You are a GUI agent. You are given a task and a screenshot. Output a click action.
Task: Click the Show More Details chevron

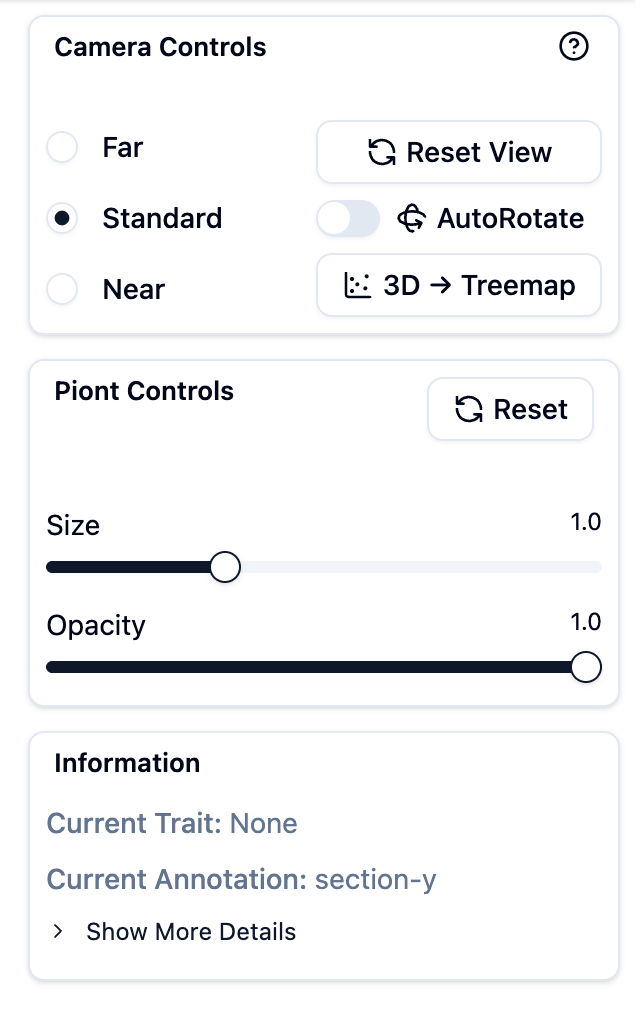point(58,931)
